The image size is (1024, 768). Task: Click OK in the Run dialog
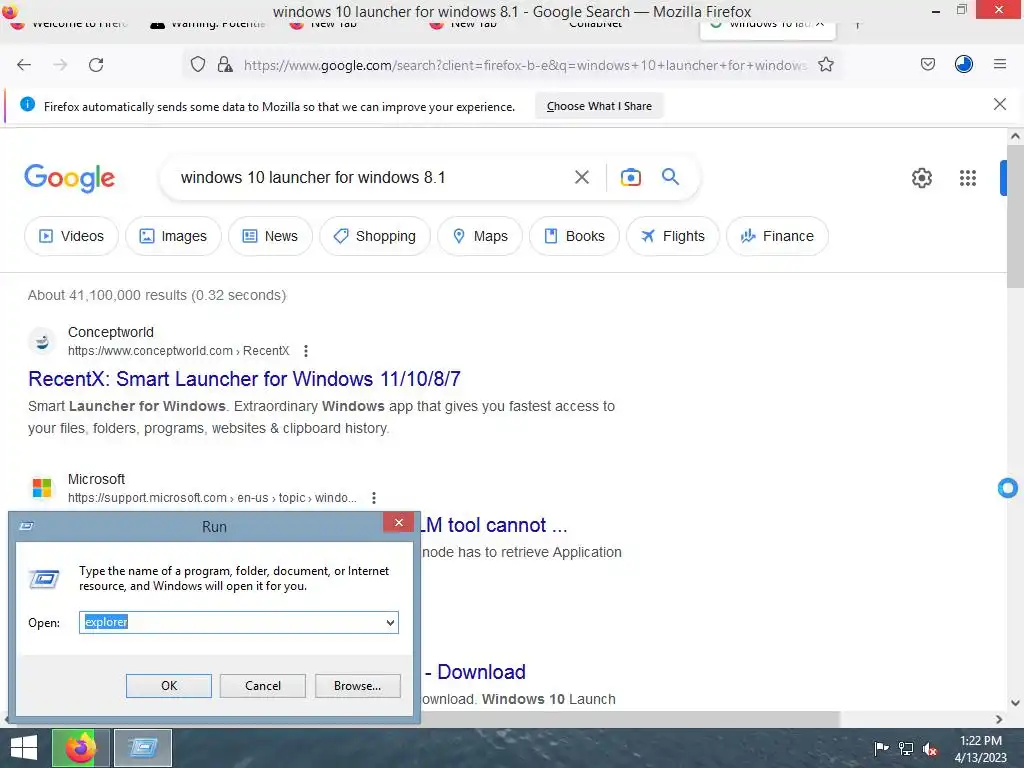(x=168, y=686)
